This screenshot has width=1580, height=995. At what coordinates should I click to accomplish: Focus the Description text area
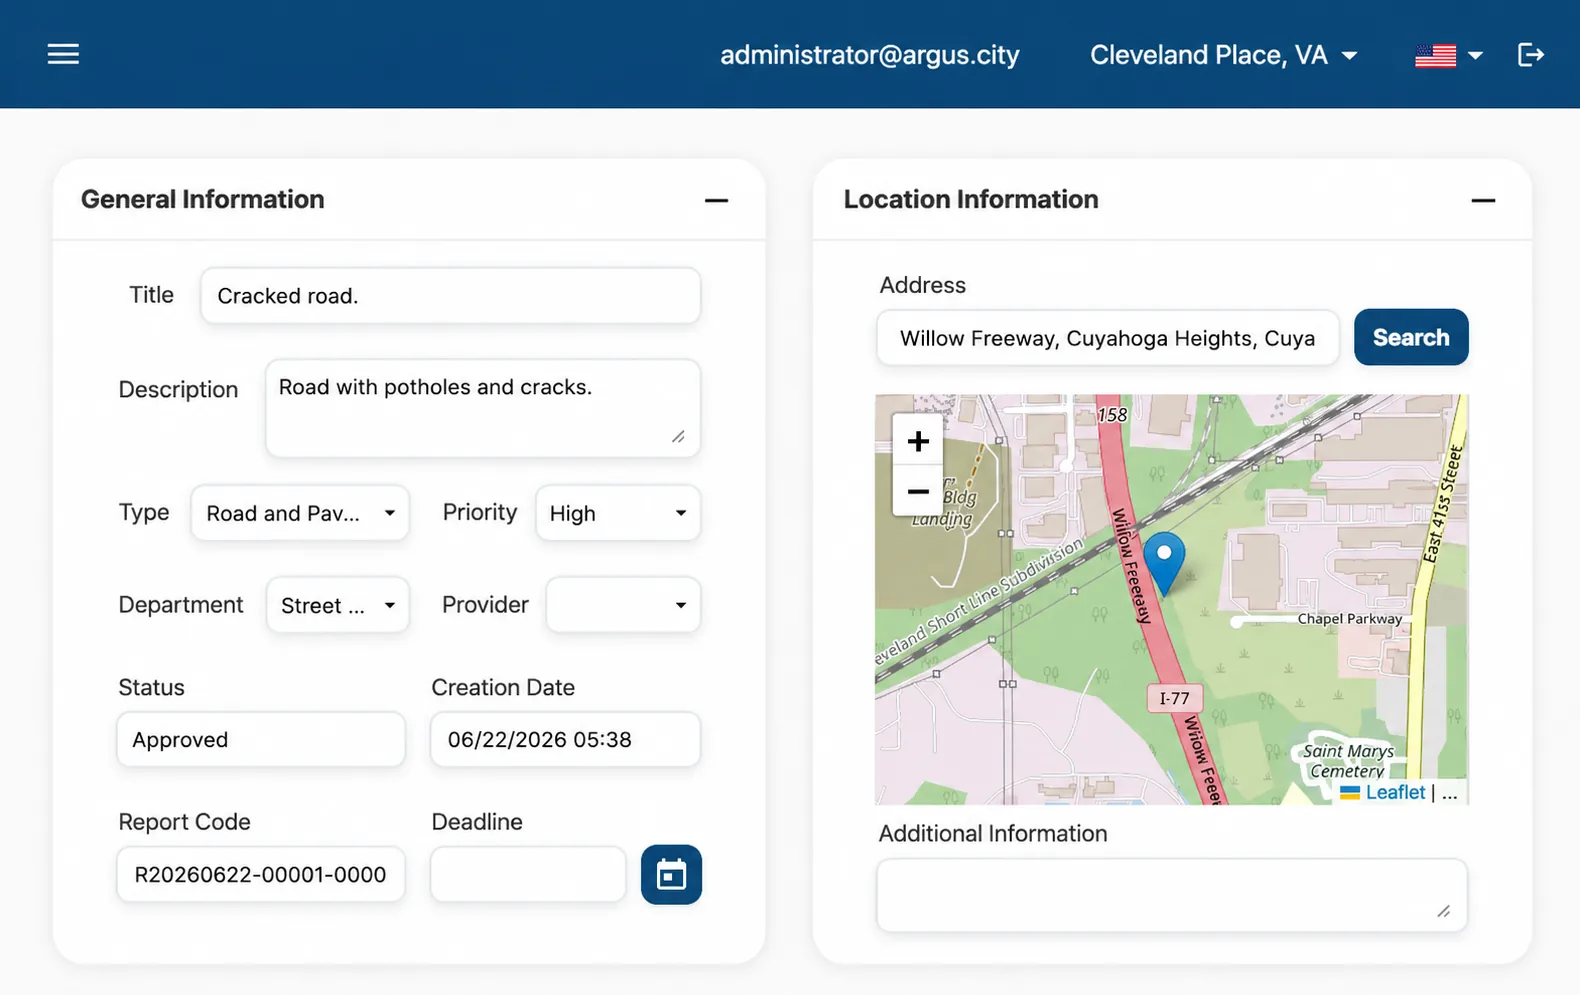pyautogui.click(x=483, y=408)
